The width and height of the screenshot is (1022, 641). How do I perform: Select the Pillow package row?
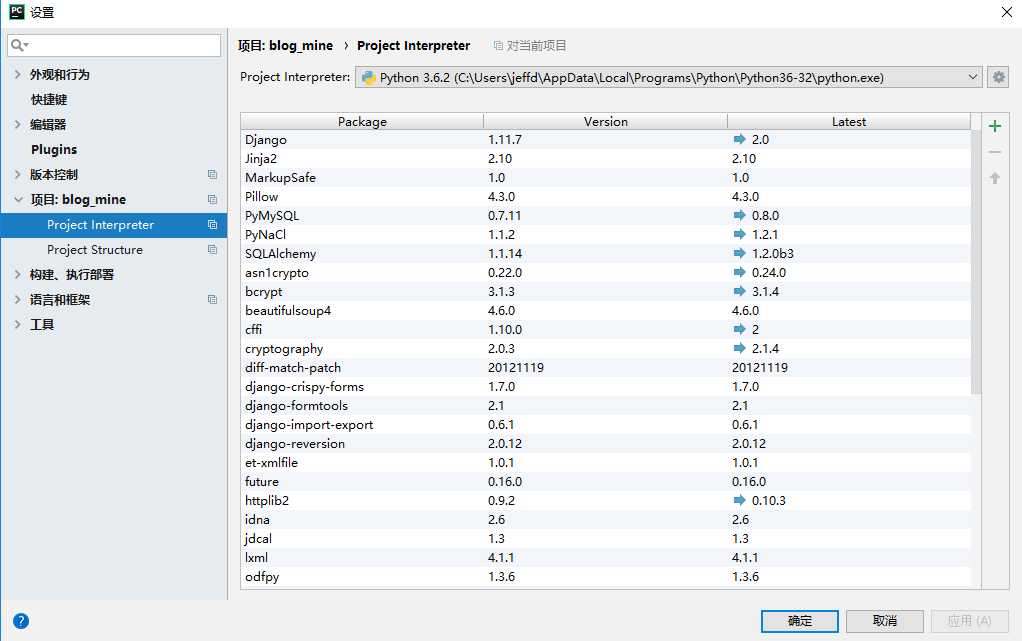[x=606, y=196]
